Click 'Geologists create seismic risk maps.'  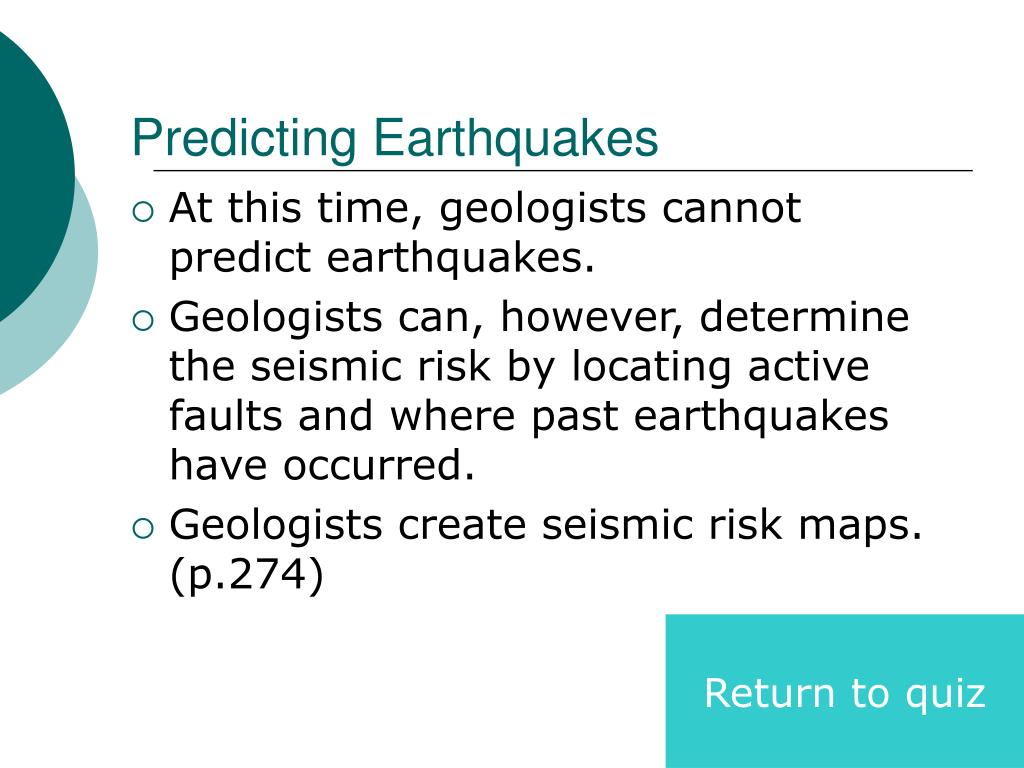coord(546,526)
